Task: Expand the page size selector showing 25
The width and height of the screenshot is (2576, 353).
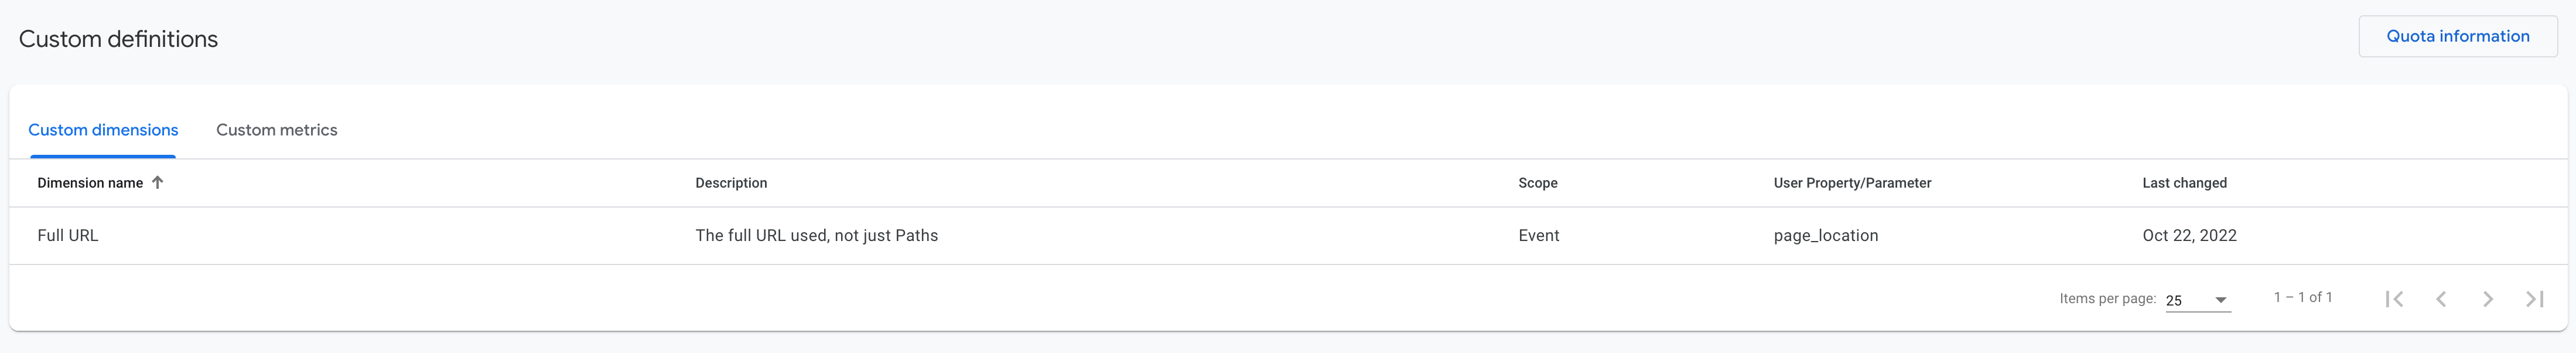Action: (x=2195, y=298)
